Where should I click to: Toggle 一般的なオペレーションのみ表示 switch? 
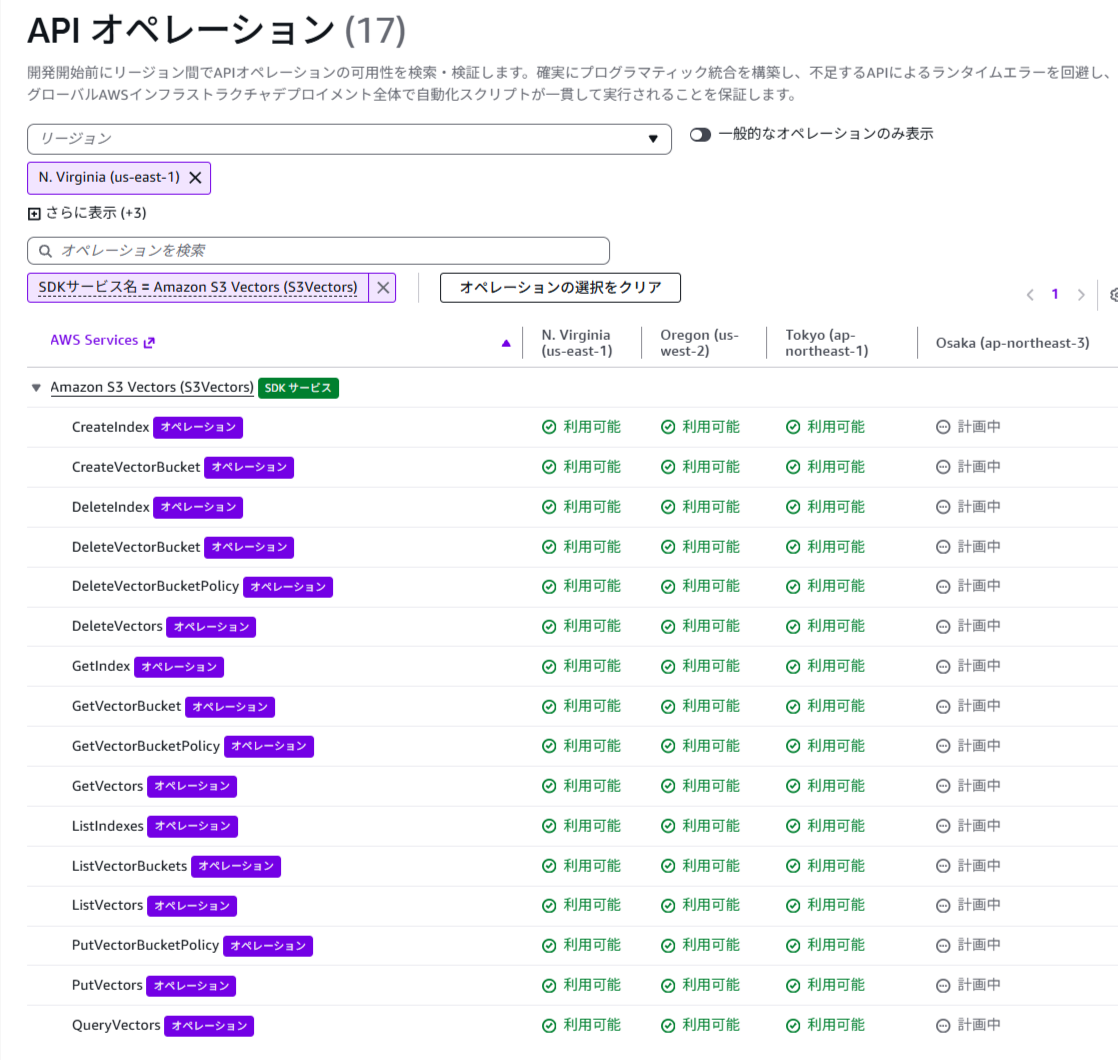coord(700,135)
